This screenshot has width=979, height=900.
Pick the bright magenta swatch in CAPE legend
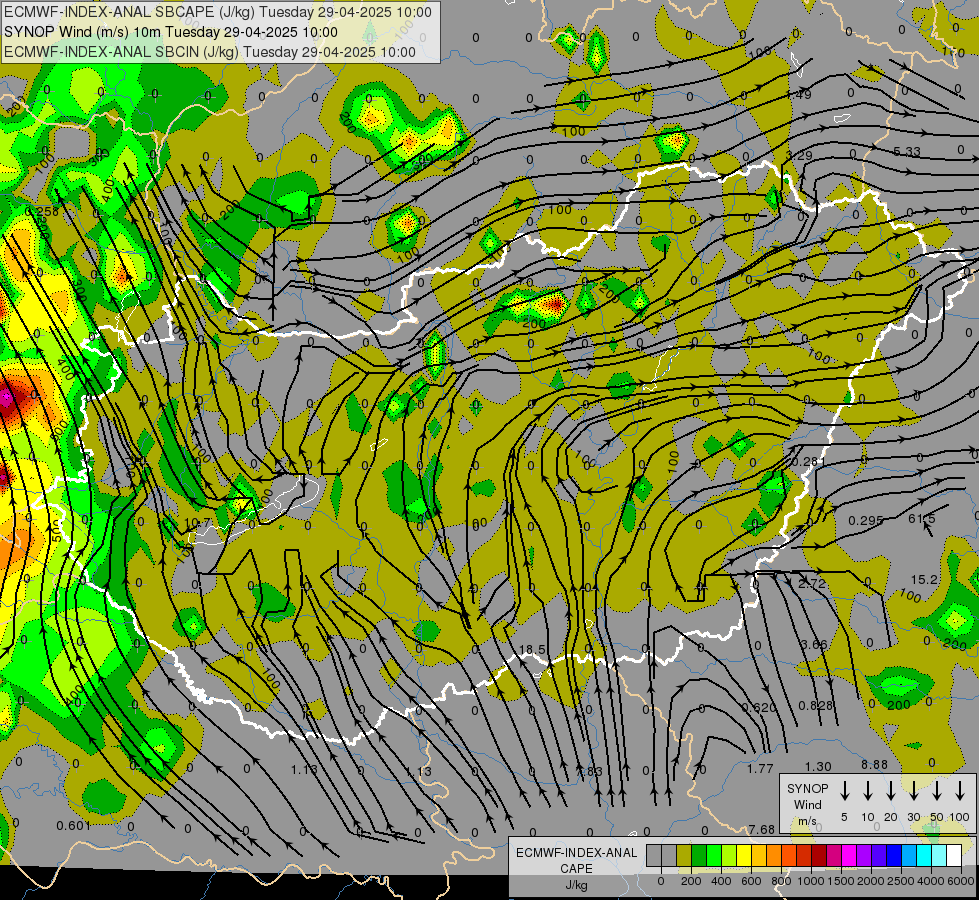coord(849,856)
